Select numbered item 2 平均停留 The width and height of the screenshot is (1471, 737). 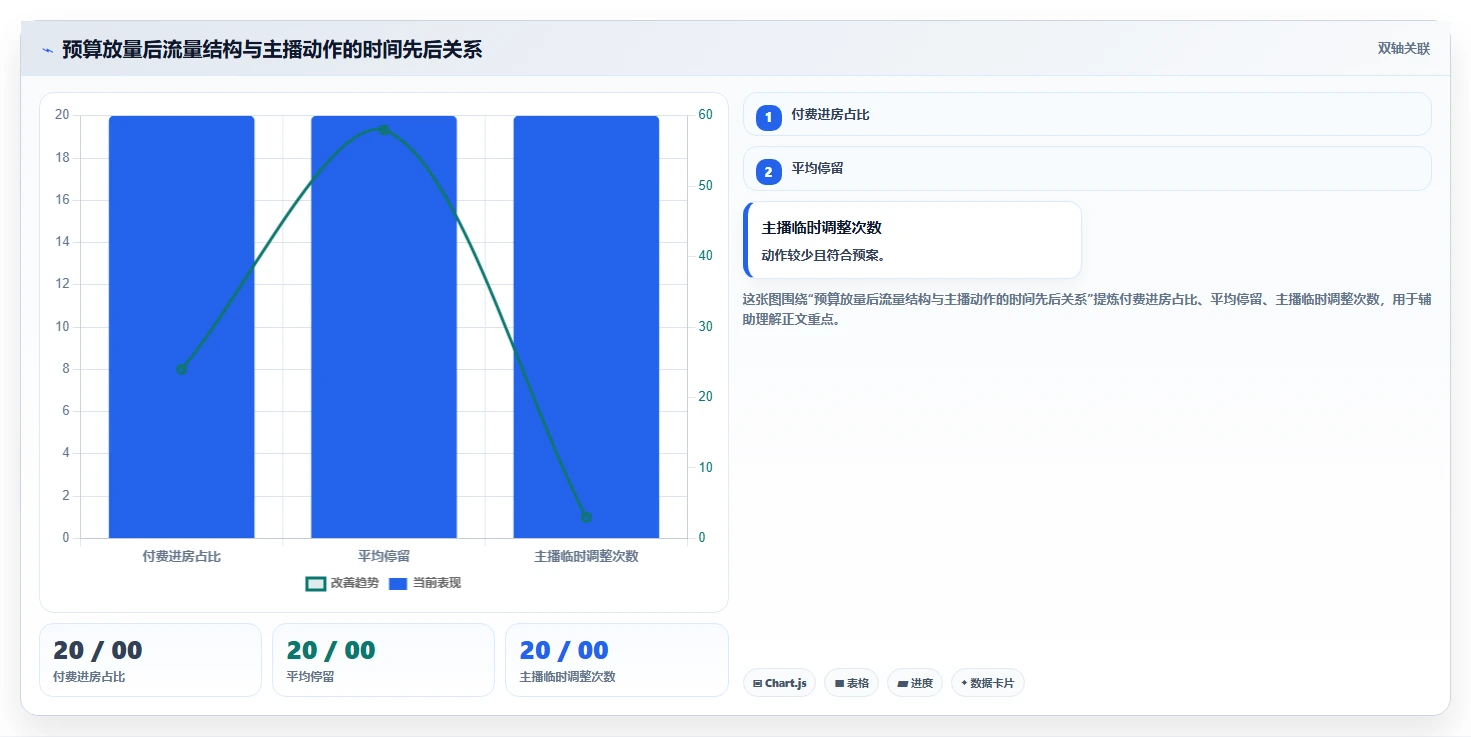1087,168
